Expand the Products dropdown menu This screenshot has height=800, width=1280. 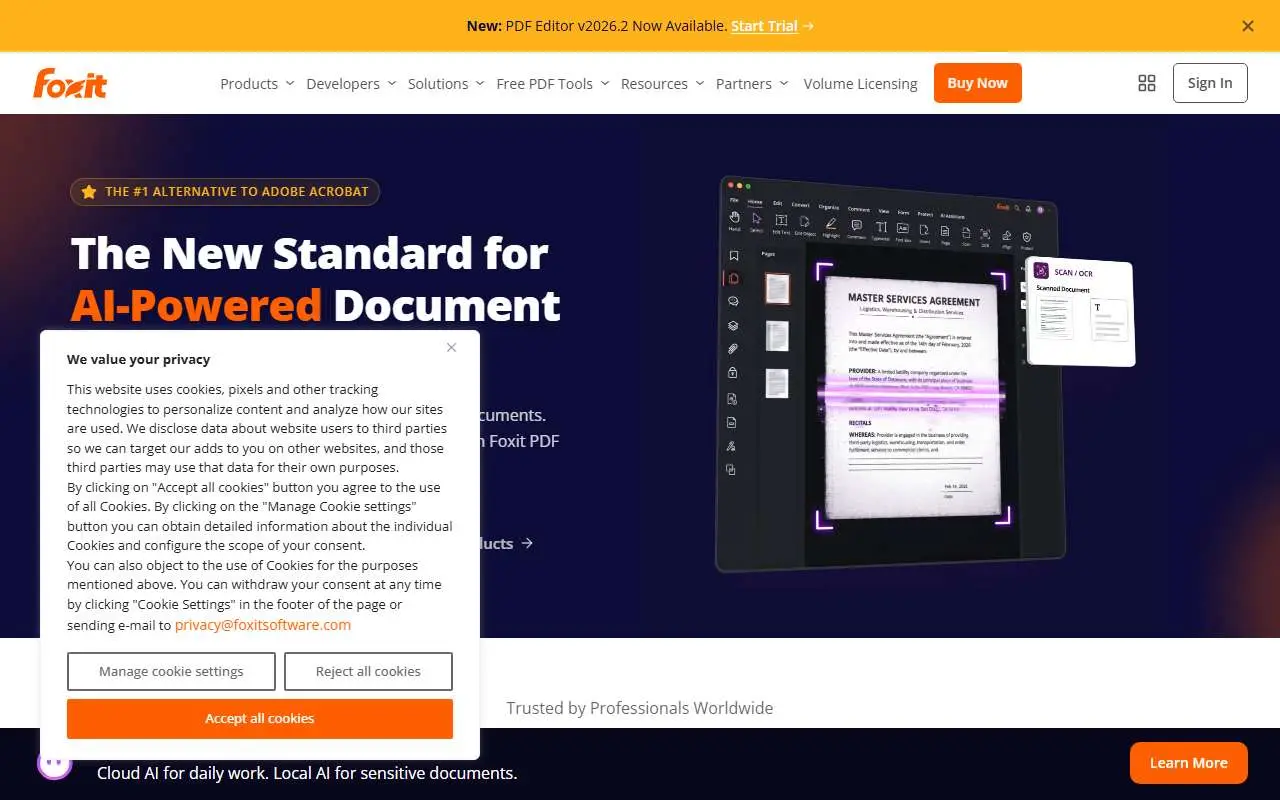point(257,84)
